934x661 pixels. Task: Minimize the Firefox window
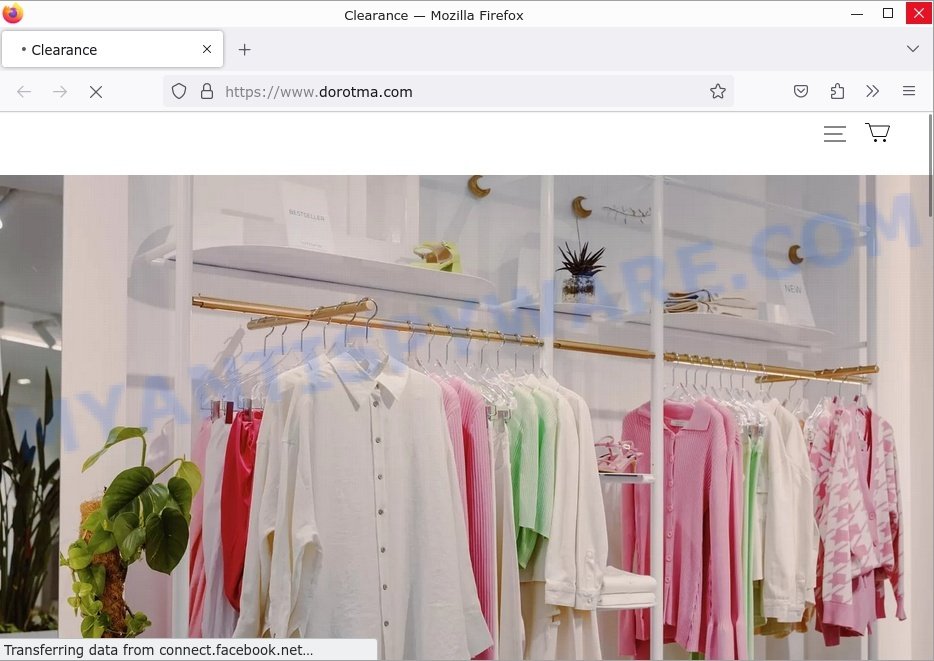pos(857,13)
